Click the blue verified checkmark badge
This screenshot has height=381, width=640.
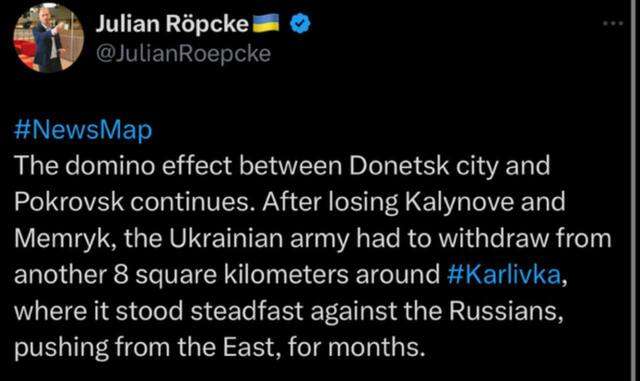click(300, 23)
